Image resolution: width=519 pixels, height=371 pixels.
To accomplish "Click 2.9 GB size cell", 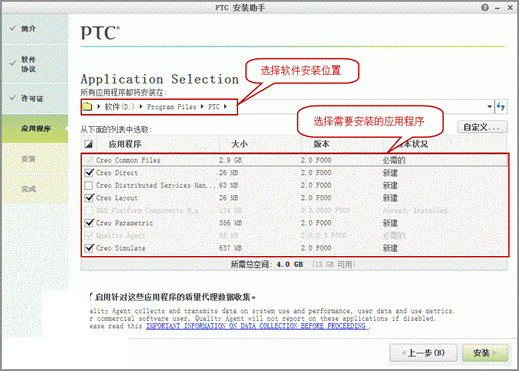I will [x=230, y=160].
